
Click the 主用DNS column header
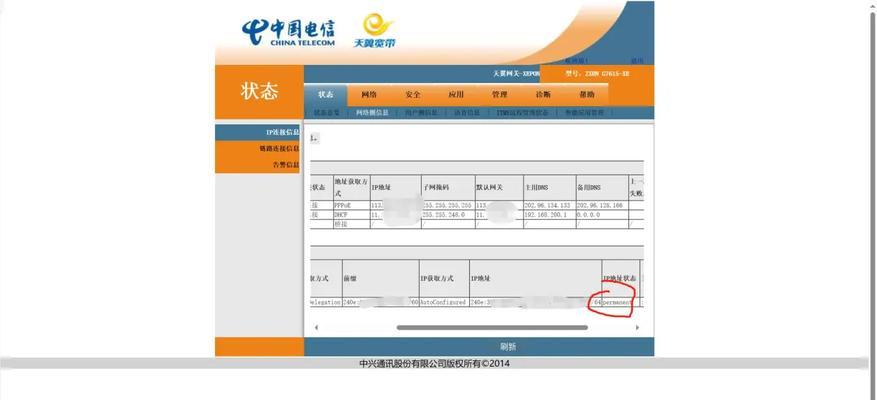tap(549, 188)
